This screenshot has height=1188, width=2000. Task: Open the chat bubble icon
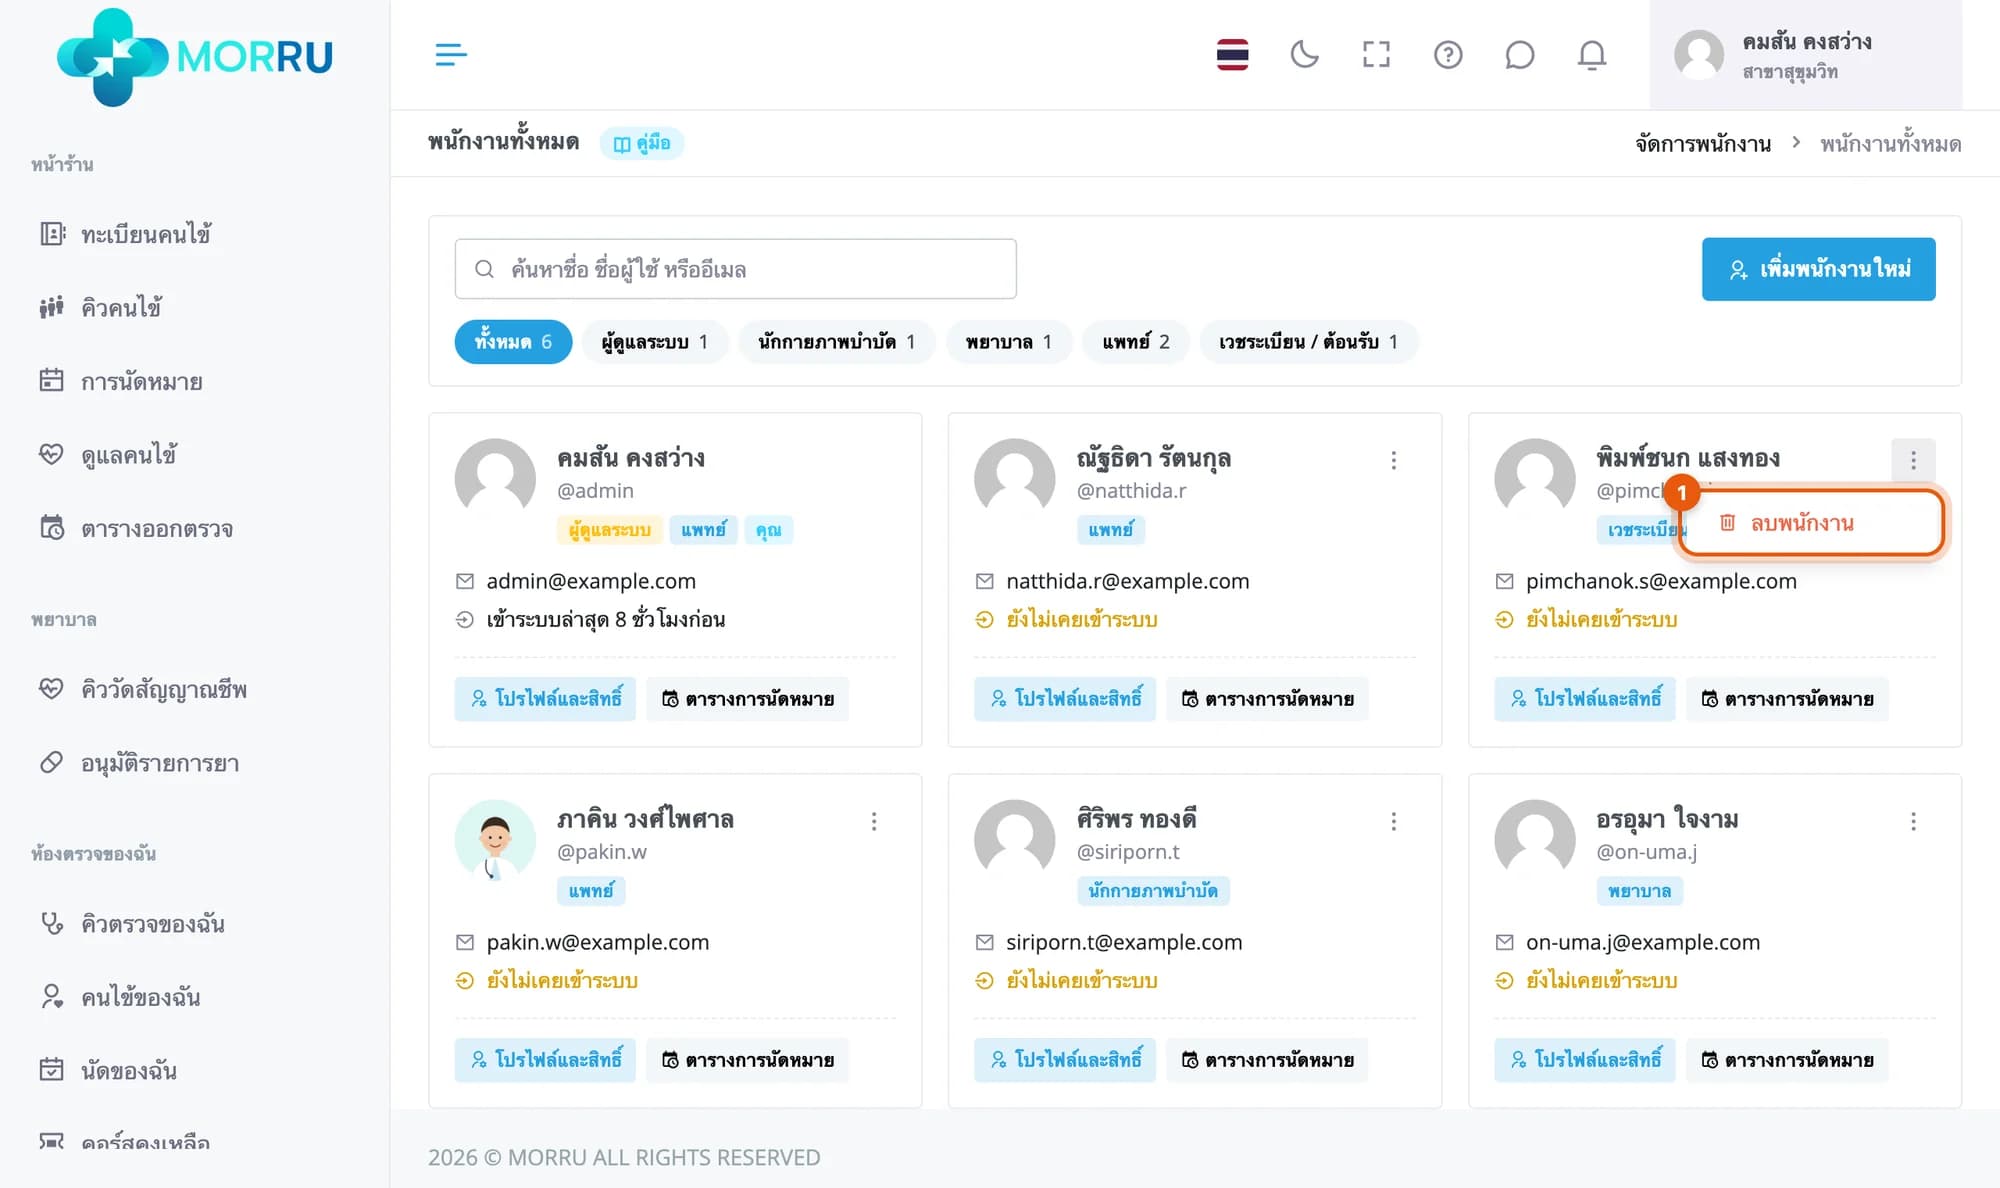tap(1520, 55)
